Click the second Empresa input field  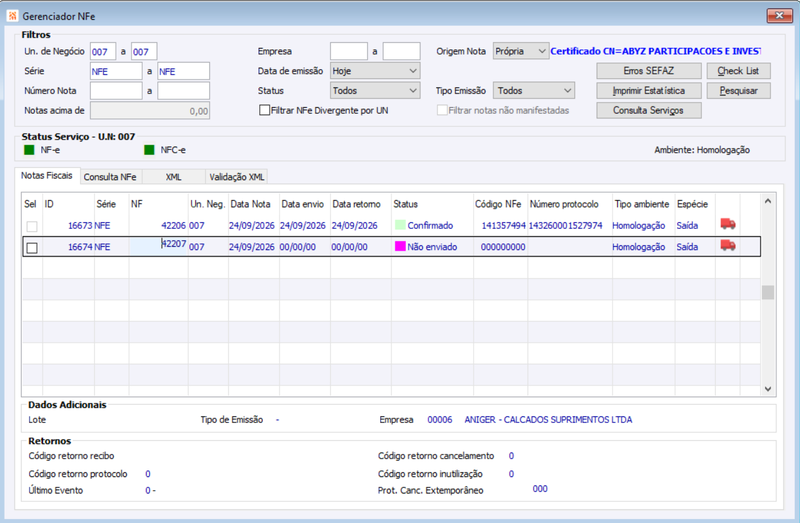[401, 52]
